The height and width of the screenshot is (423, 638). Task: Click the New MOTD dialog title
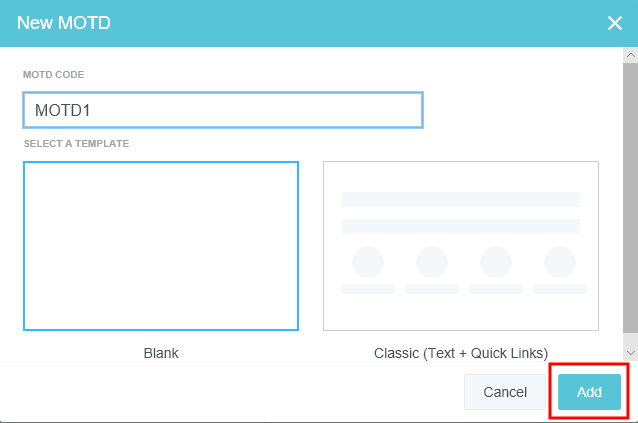(64, 23)
